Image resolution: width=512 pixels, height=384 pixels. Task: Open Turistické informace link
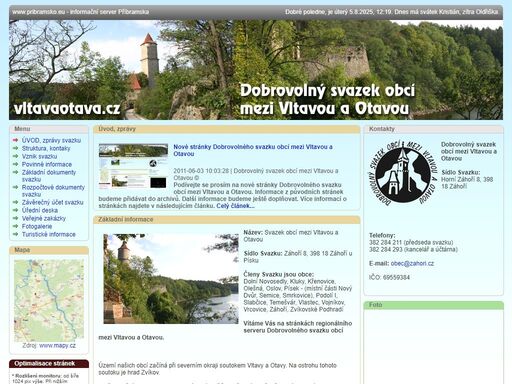coord(49,234)
